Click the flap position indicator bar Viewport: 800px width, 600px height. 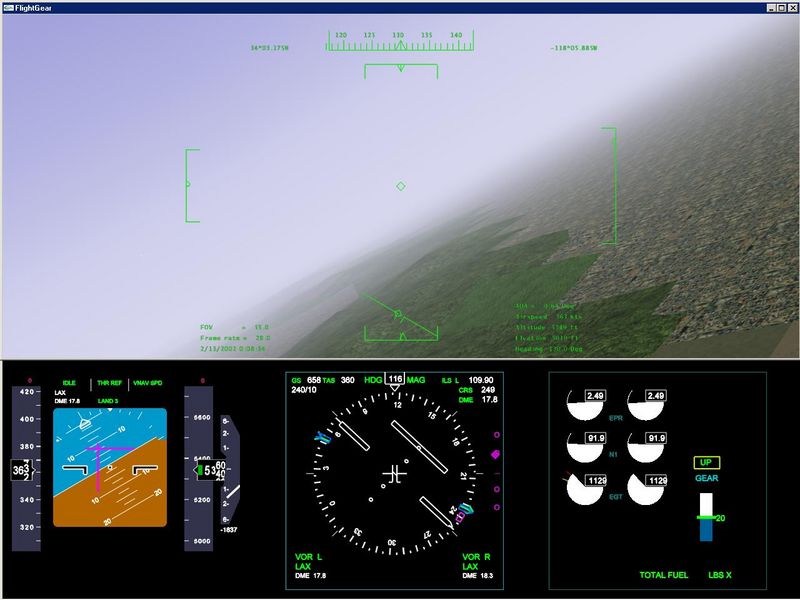coord(707,517)
